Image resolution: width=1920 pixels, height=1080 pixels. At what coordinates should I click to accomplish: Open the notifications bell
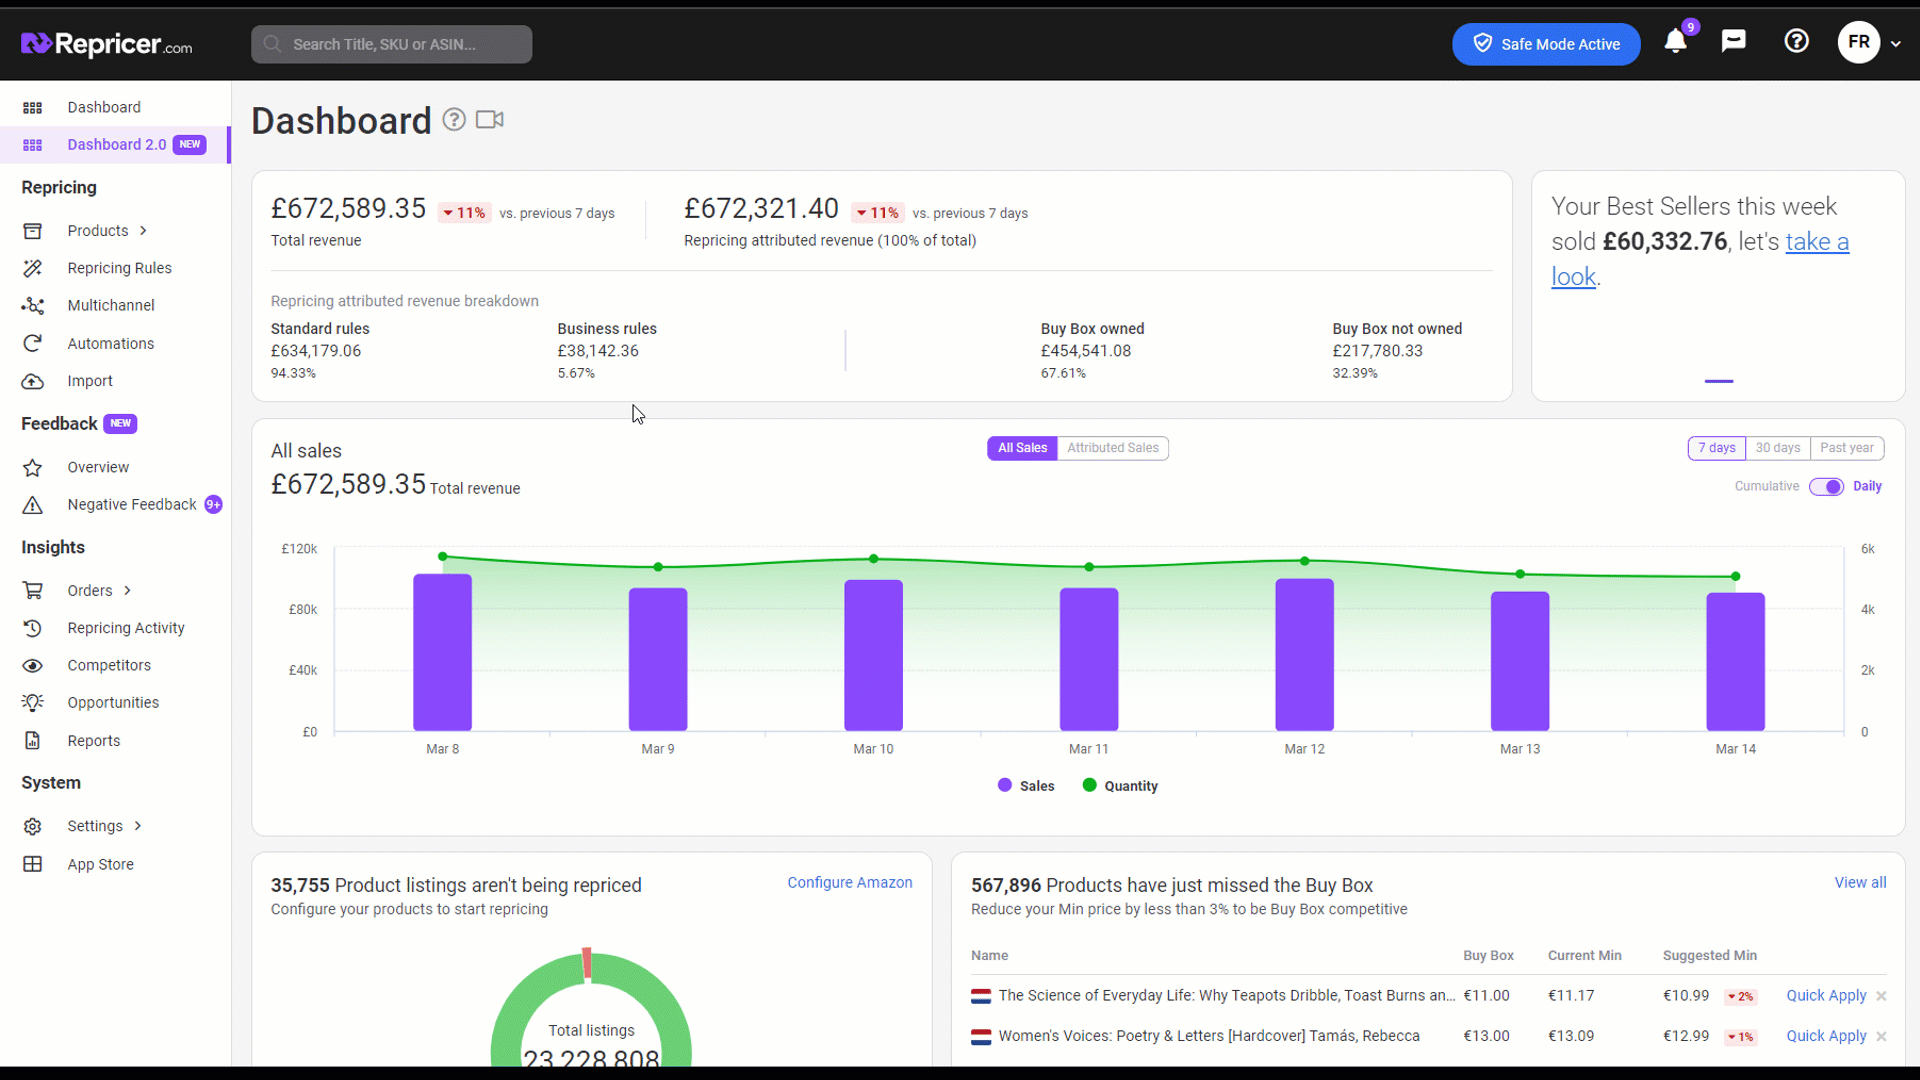point(1676,42)
